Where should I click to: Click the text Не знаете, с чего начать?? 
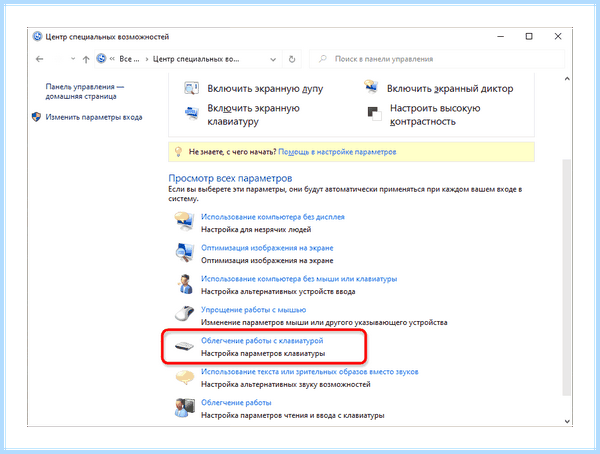[x=232, y=152]
